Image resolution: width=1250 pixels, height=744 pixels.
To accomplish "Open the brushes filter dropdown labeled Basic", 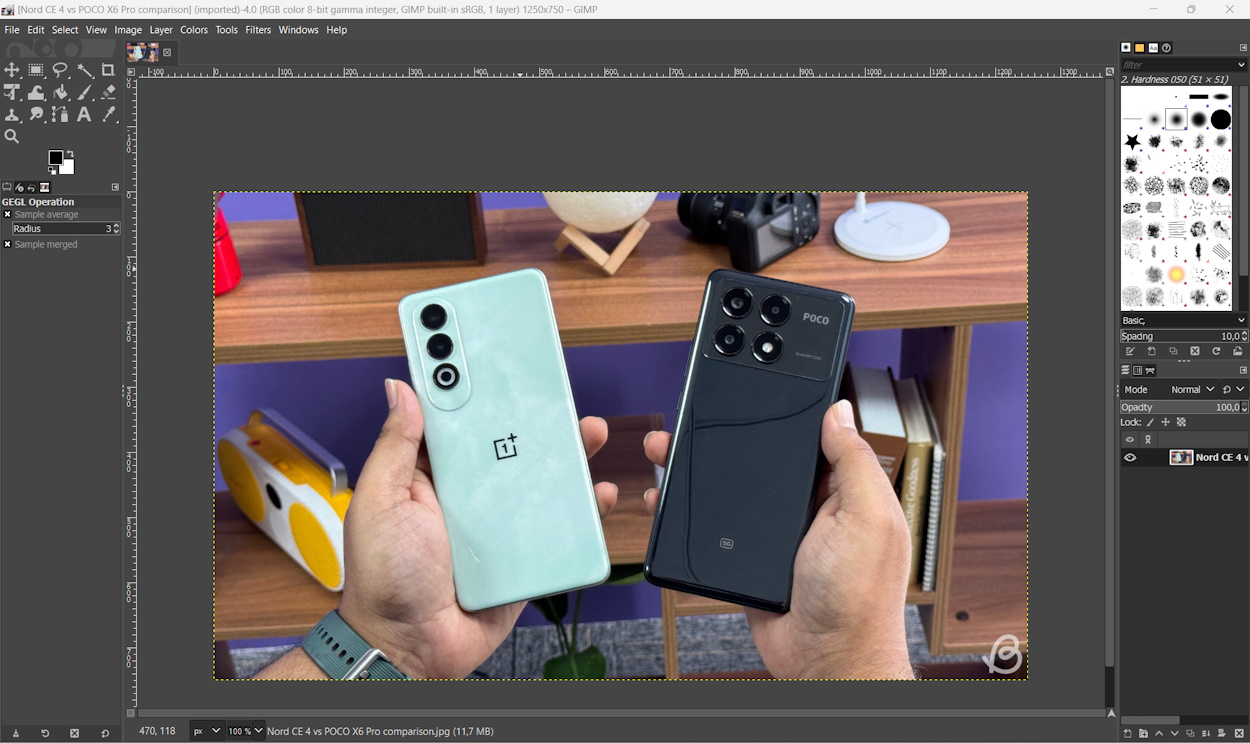I will 1180,320.
